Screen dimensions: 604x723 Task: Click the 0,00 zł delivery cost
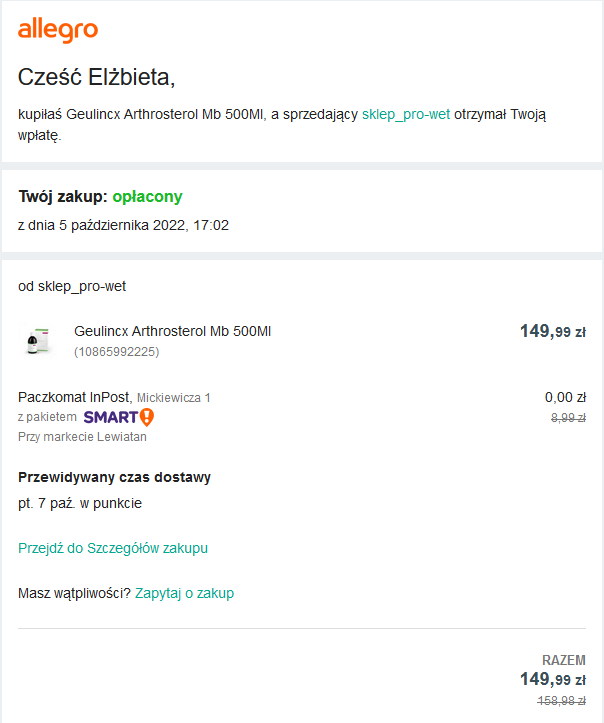click(565, 397)
